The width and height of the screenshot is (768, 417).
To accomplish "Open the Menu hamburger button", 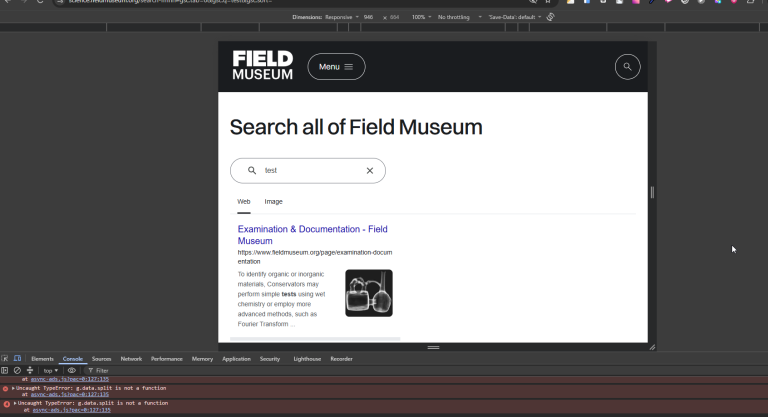I will pyautogui.click(x=336, y=67).
